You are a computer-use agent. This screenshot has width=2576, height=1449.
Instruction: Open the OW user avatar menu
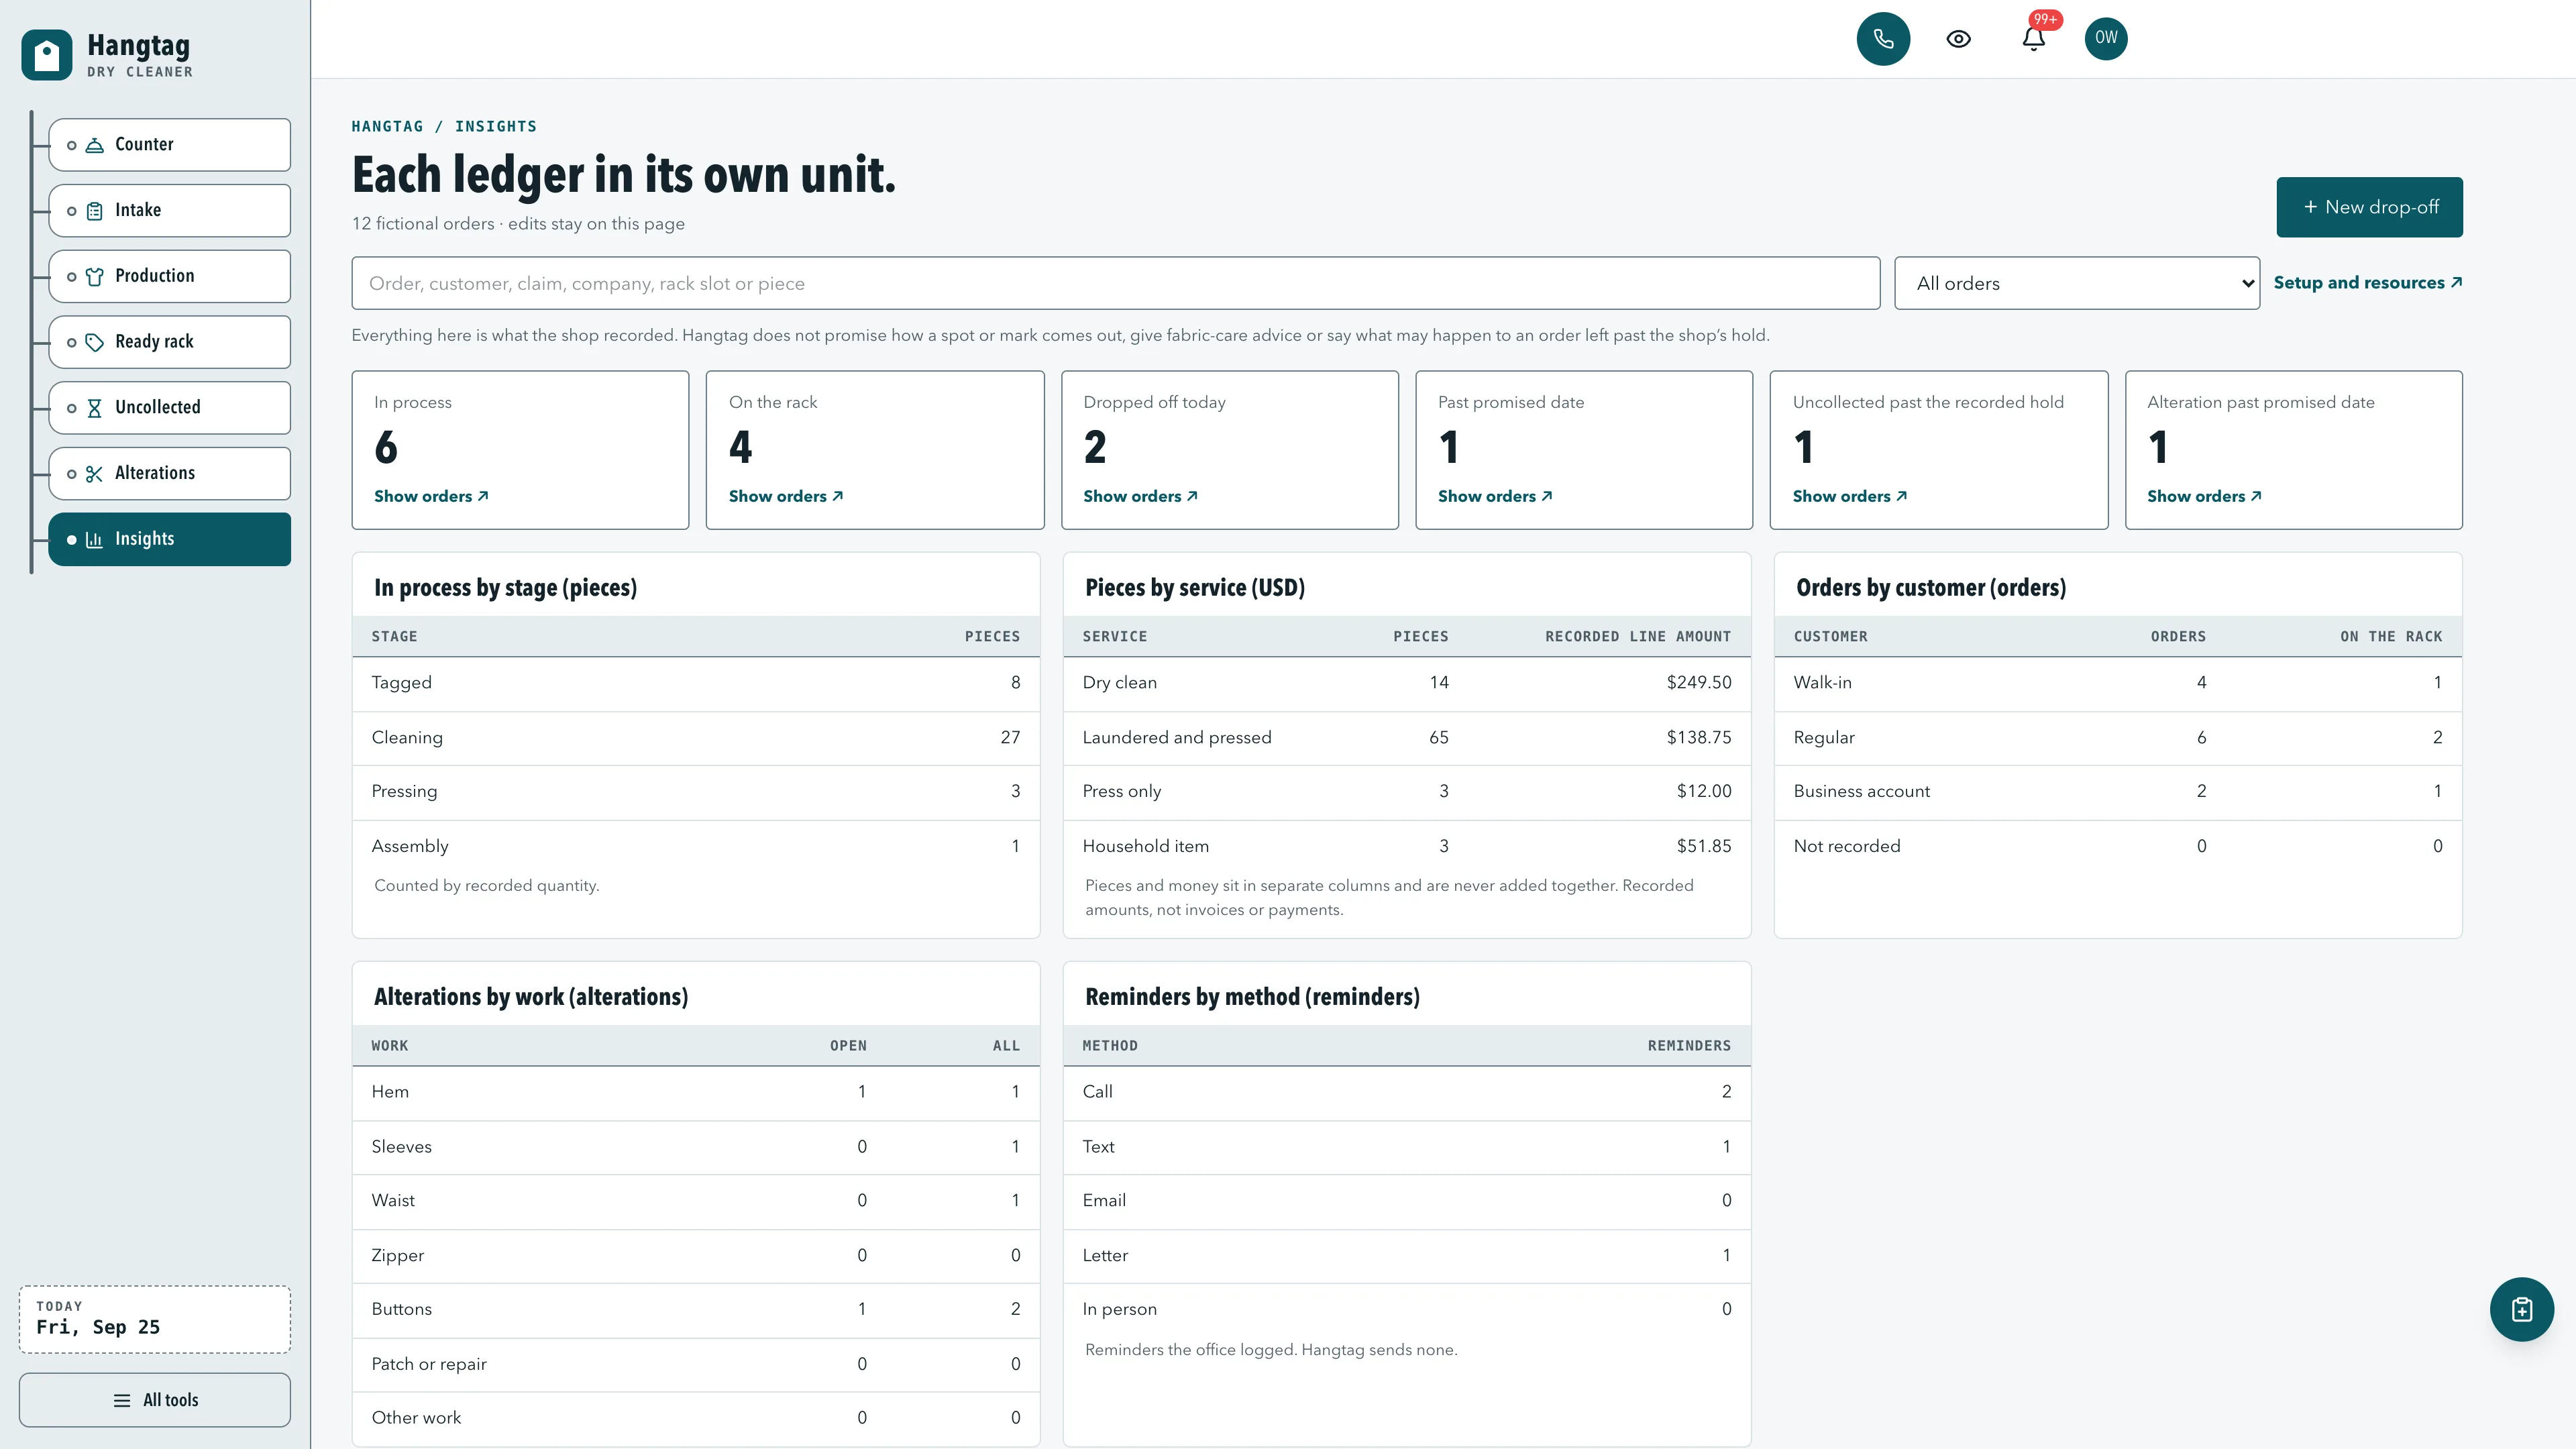click(x=2106, y=38)
